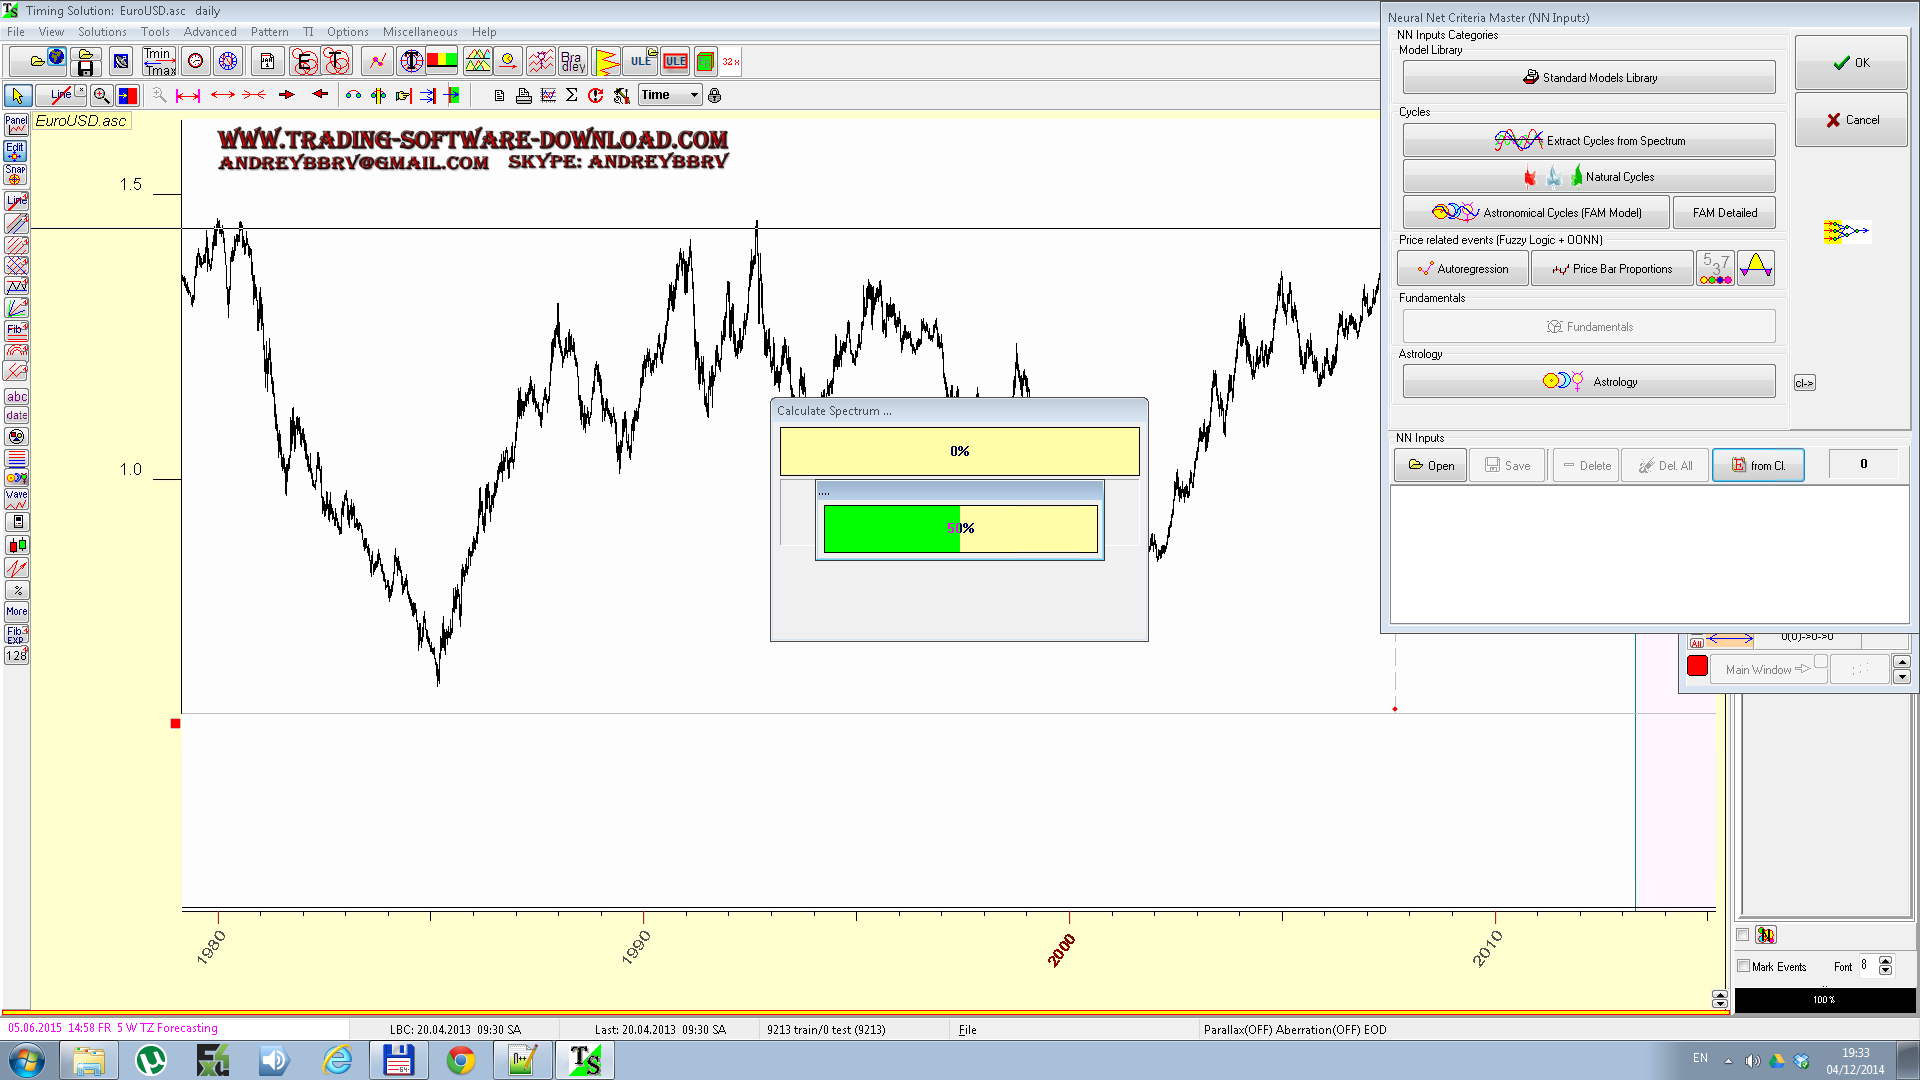Screen dimensions: 1920x1080
Task: Increase the Font size stepper
Action: (x=1886, y=961)
